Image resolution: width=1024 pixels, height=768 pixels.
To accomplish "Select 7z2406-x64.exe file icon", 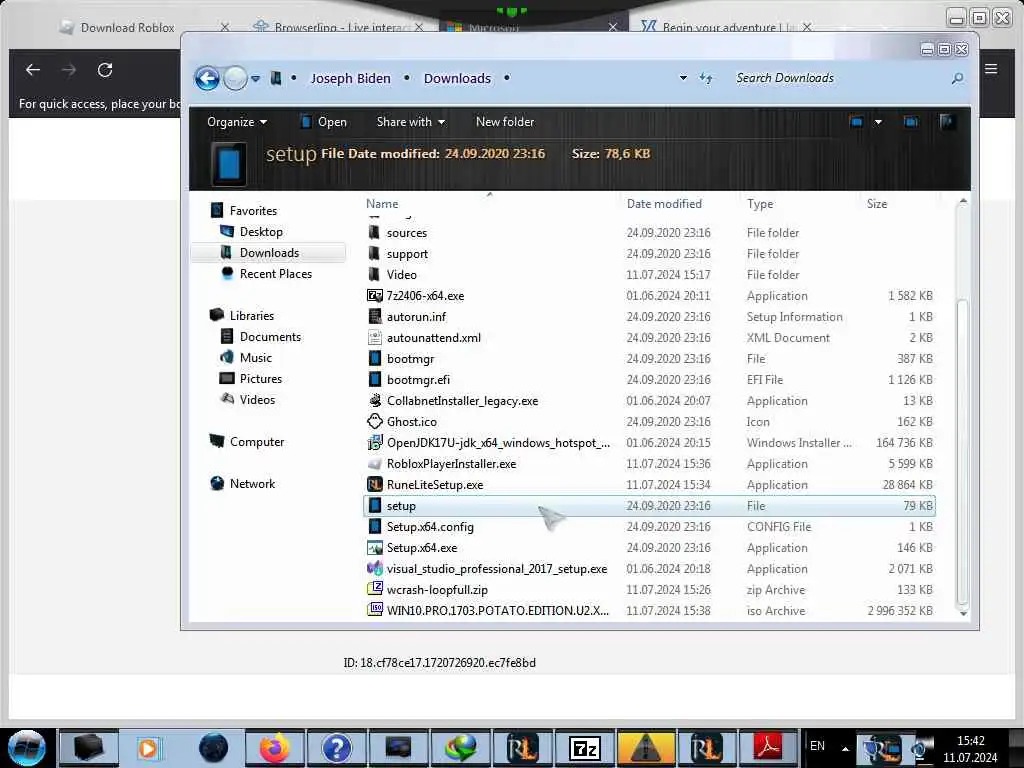I will (x=374, y=296).
